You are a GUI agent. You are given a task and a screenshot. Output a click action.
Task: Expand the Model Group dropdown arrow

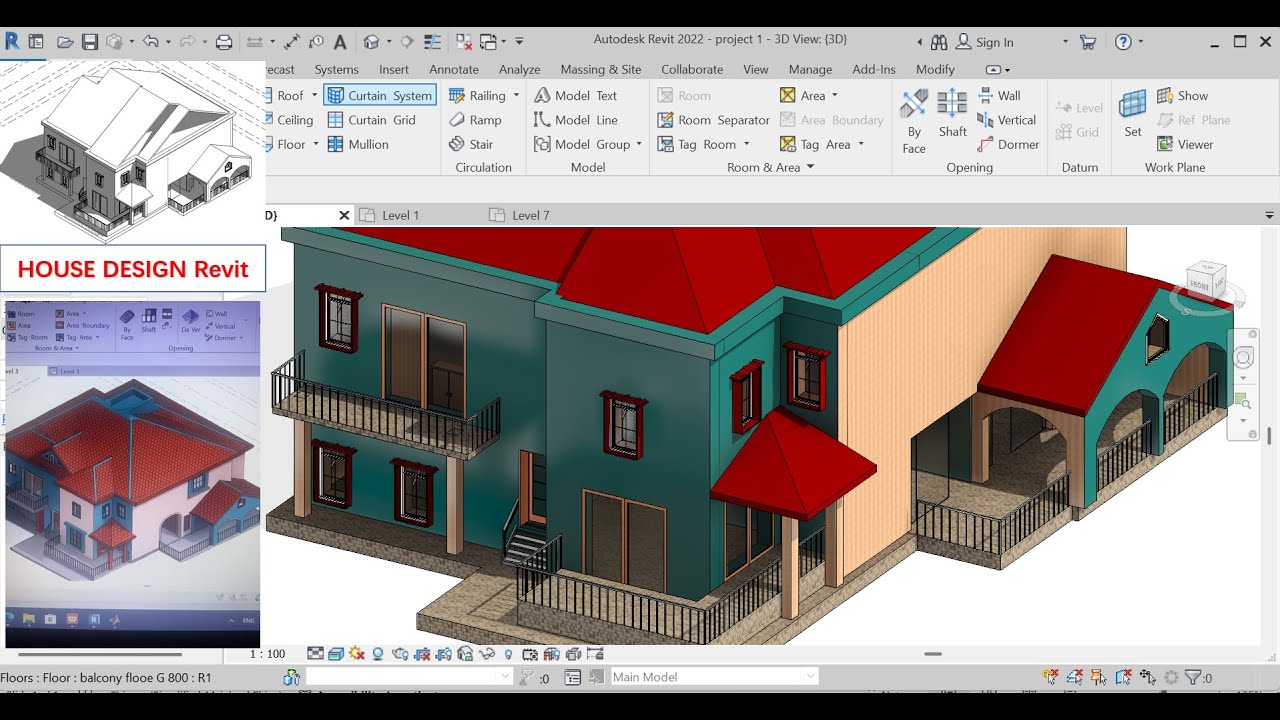(x=640, y=145)
